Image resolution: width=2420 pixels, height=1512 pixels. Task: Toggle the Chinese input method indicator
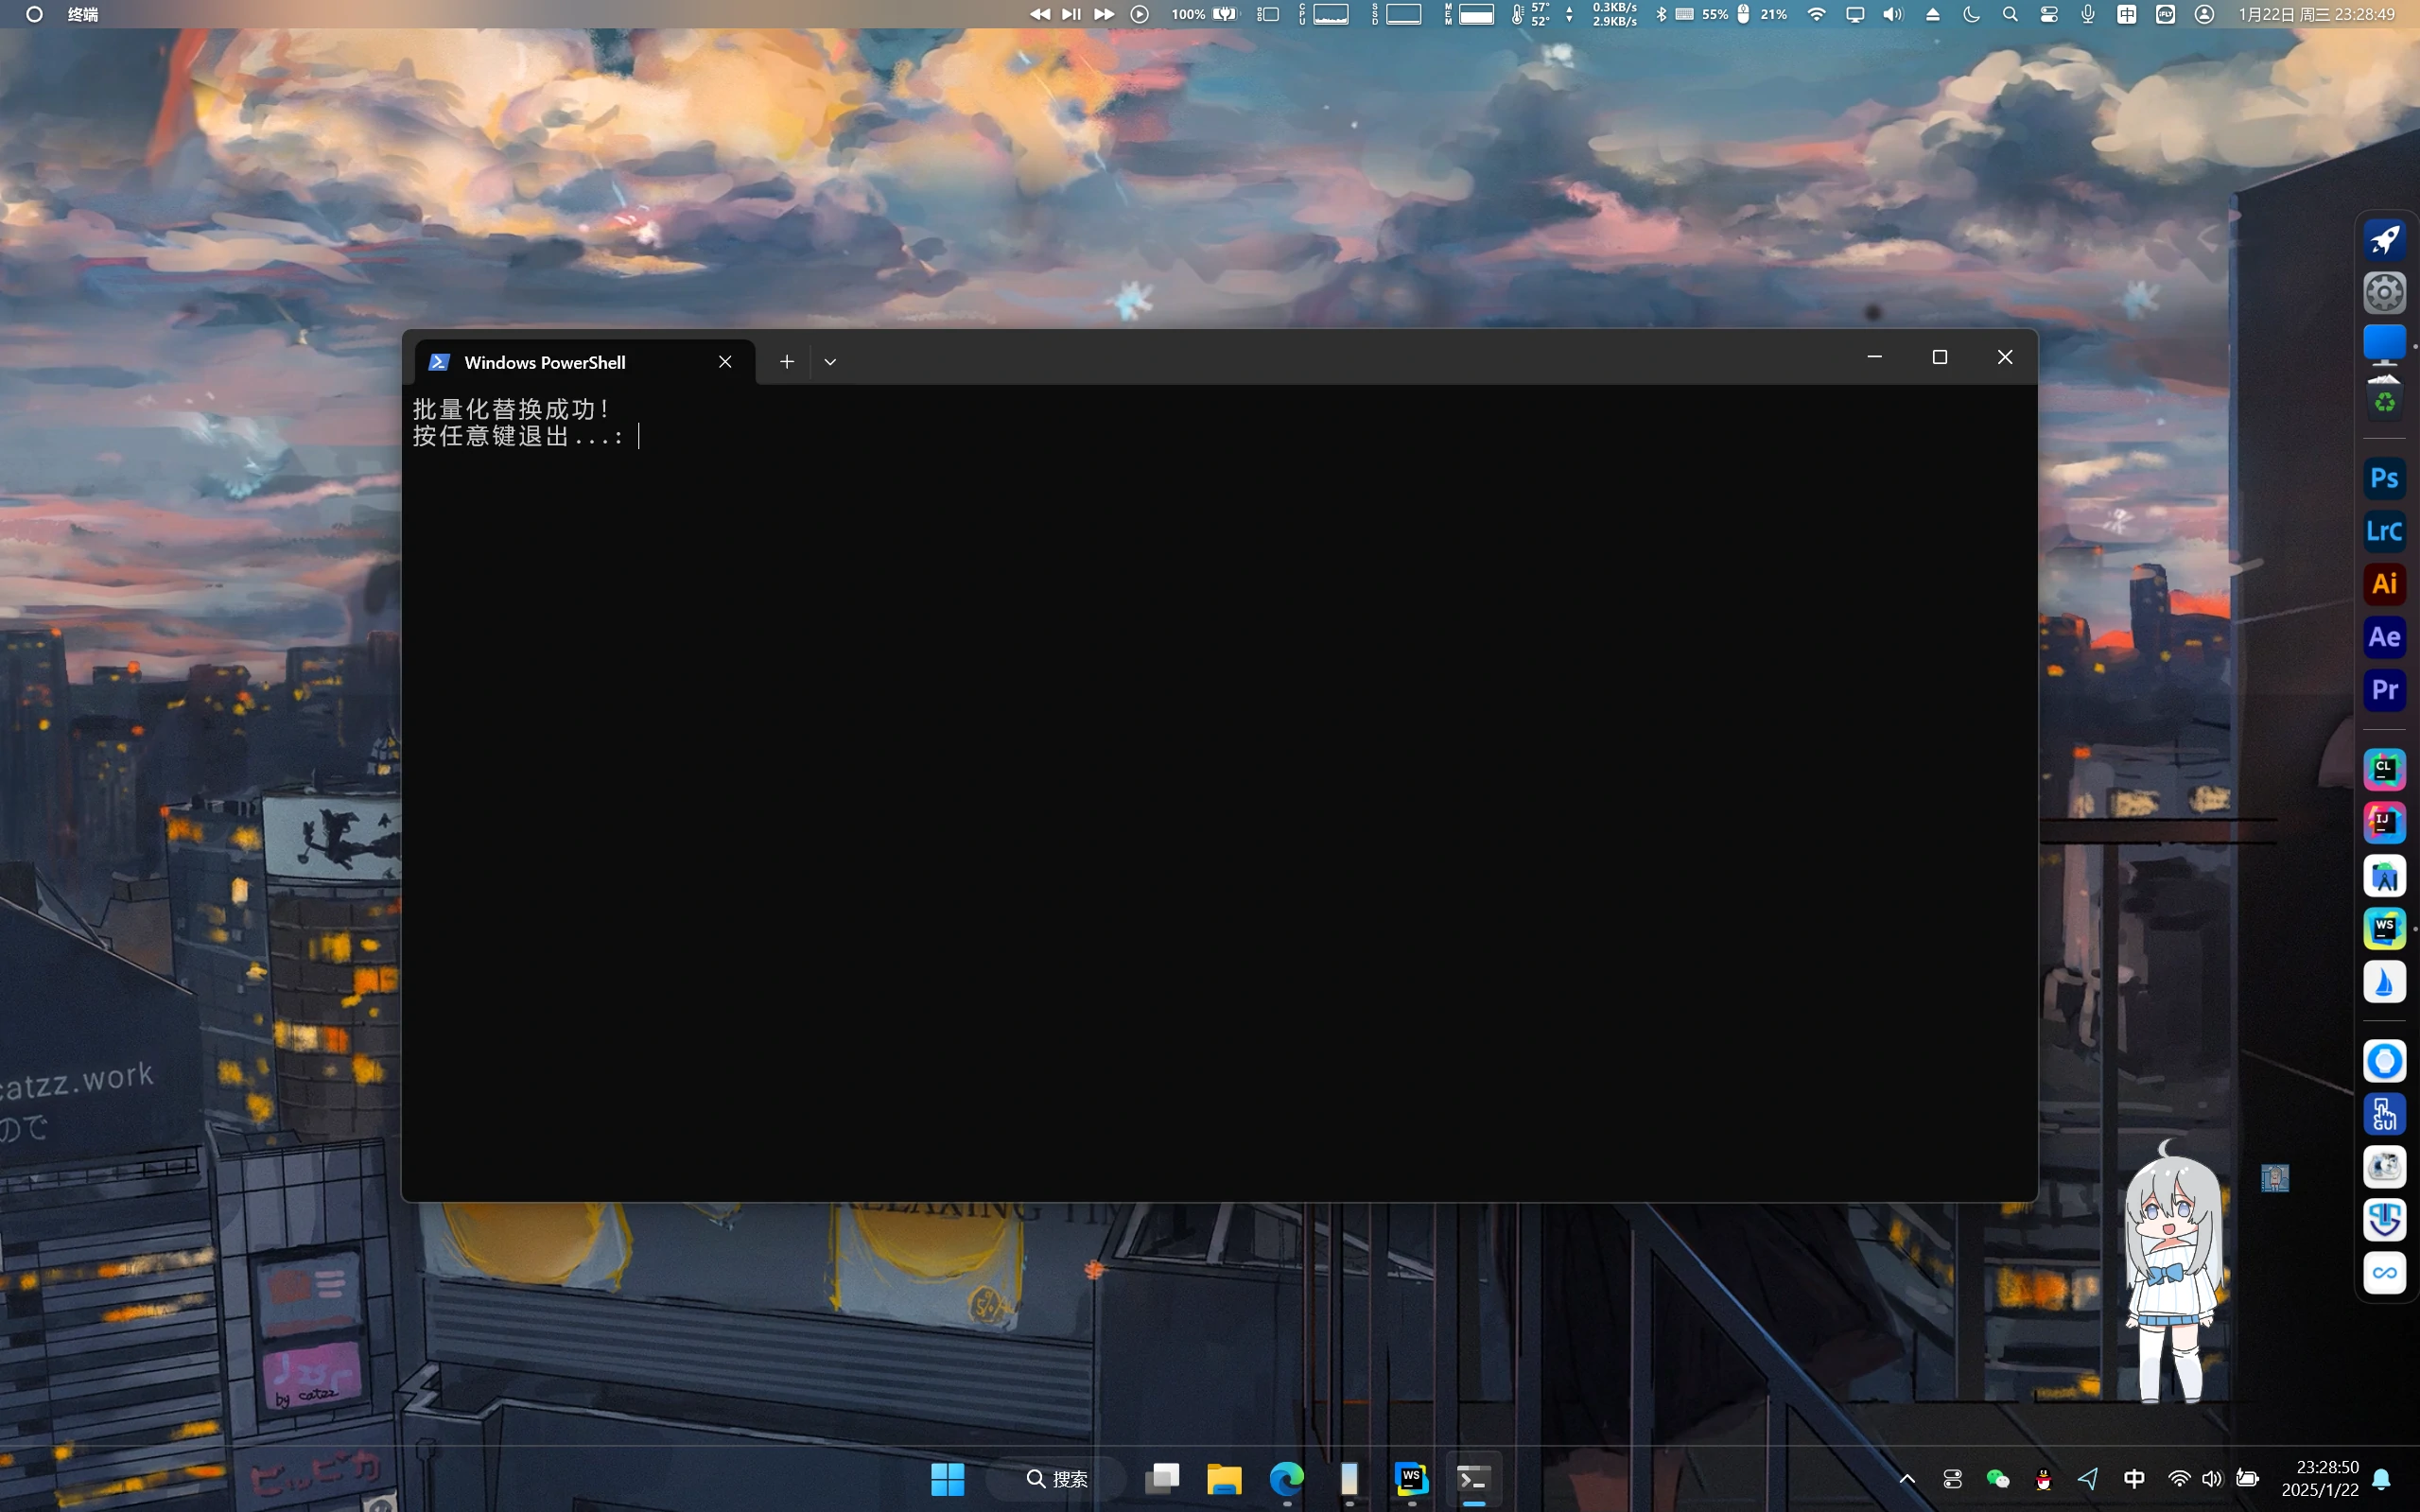point(2133,1479)
